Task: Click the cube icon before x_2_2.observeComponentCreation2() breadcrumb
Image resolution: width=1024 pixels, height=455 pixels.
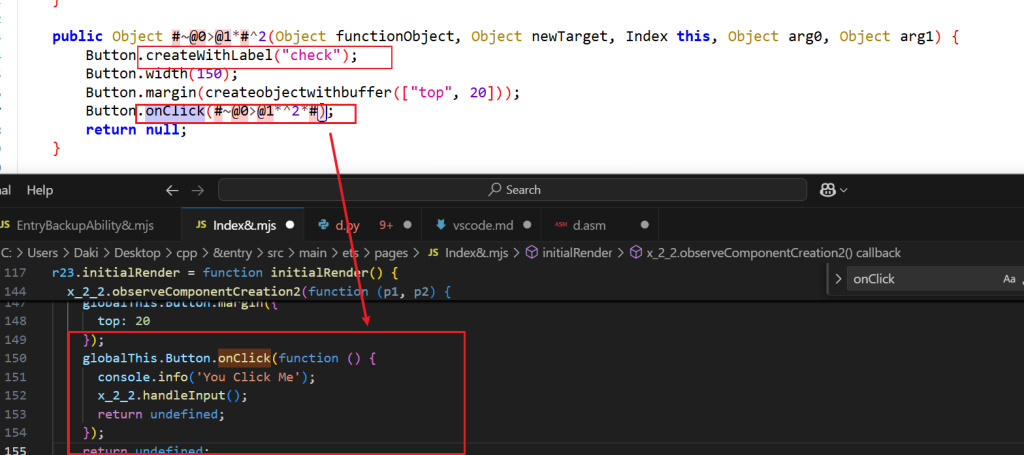Action: [635, 253]
